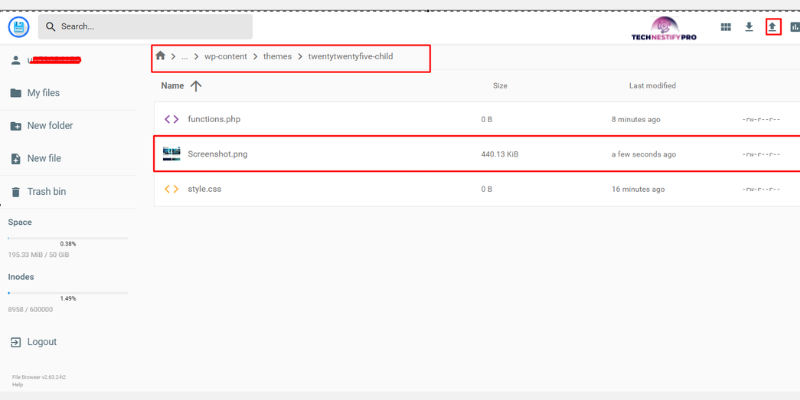Toggle sort direction arrow next to Name

click(x=196, y=86)
